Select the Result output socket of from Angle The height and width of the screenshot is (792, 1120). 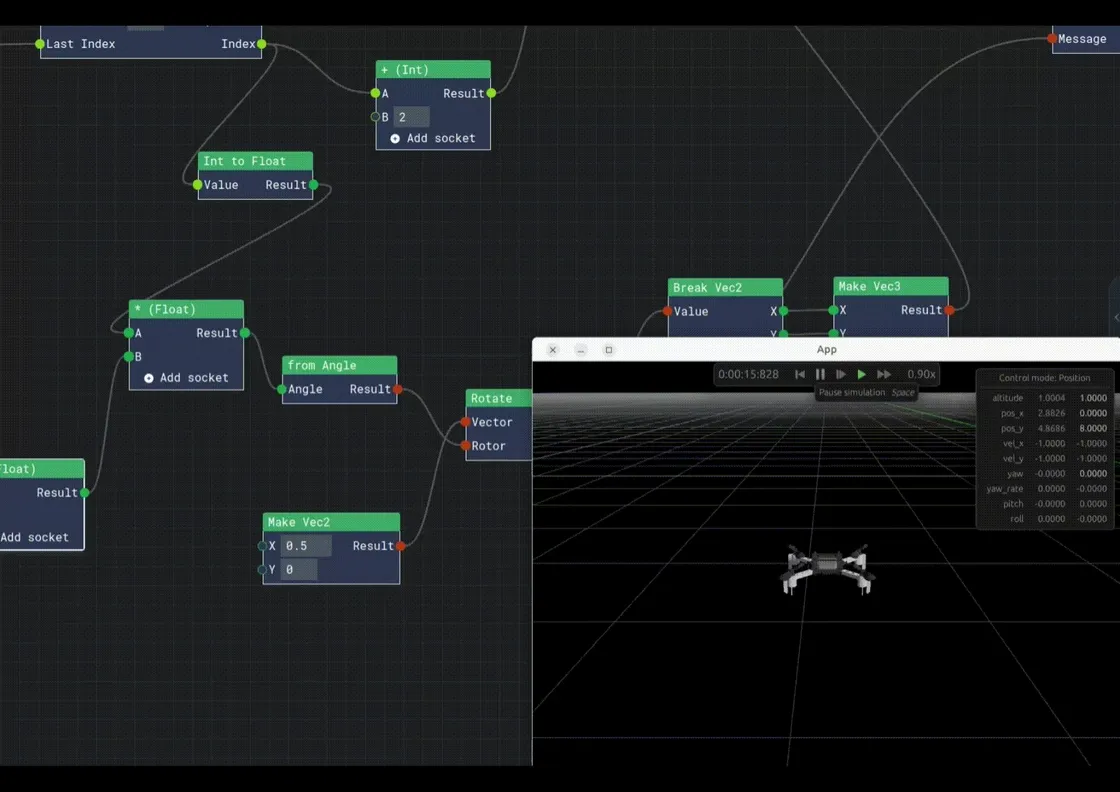point(398,389)
